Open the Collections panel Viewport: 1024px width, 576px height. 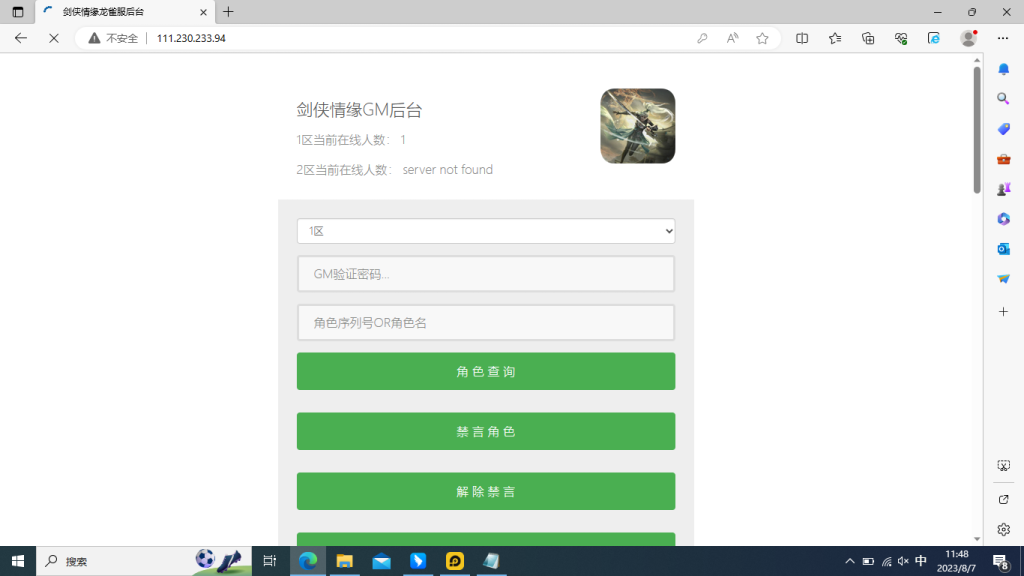pyautogui.click(x=867, y=38)
